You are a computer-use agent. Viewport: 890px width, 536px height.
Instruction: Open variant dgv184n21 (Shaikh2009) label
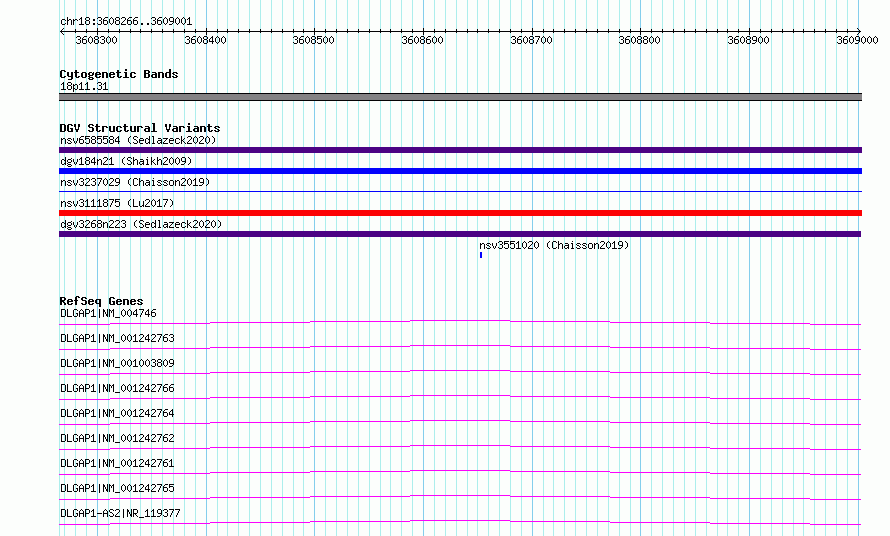click(x=126, y=161)
